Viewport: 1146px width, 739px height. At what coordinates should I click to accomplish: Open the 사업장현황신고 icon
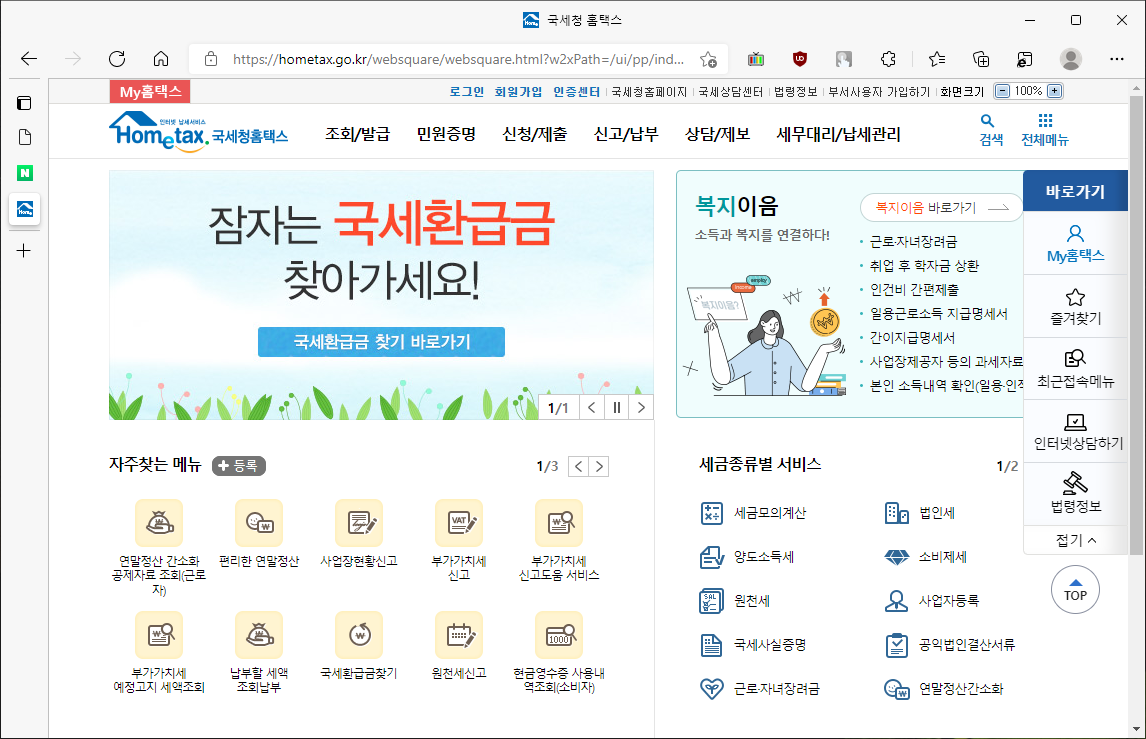tap(359, 523)
